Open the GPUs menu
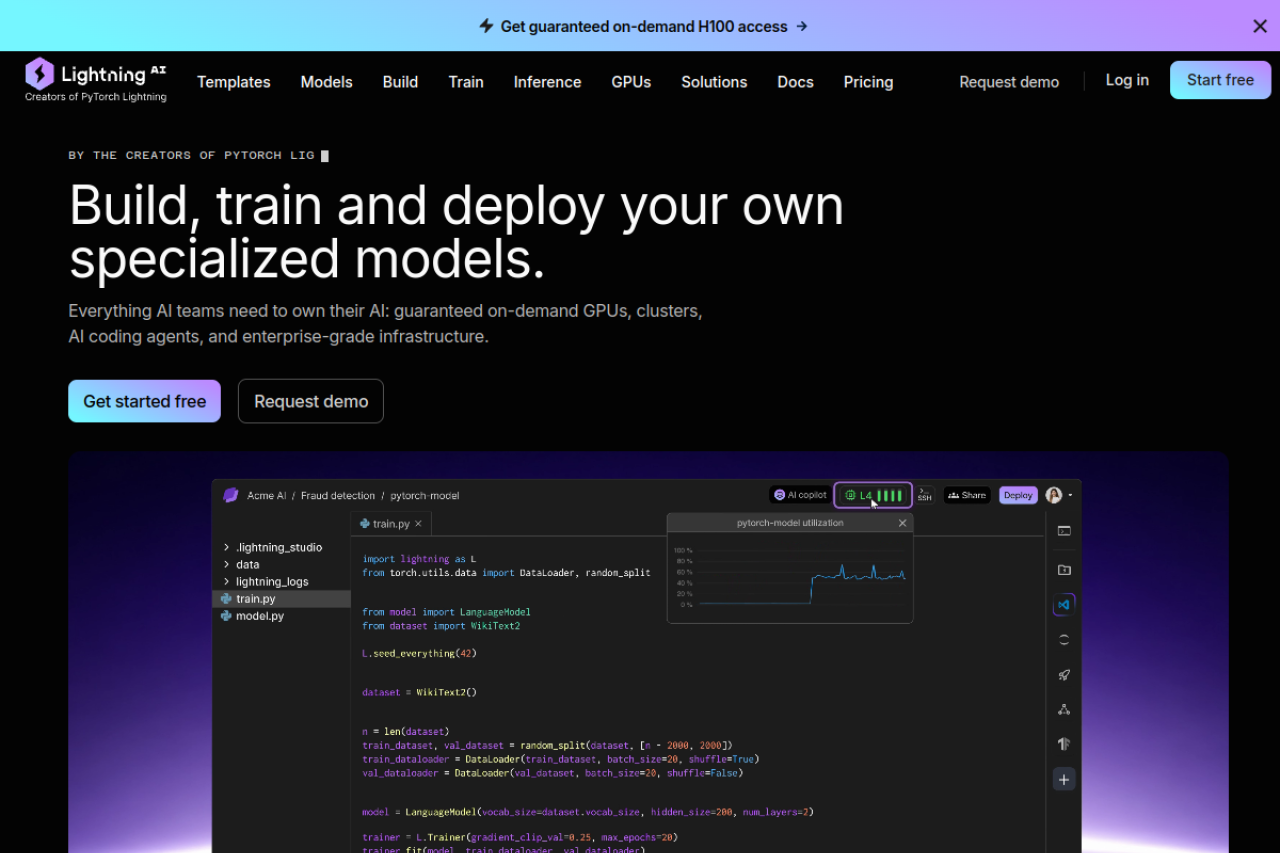 [631, 82]
